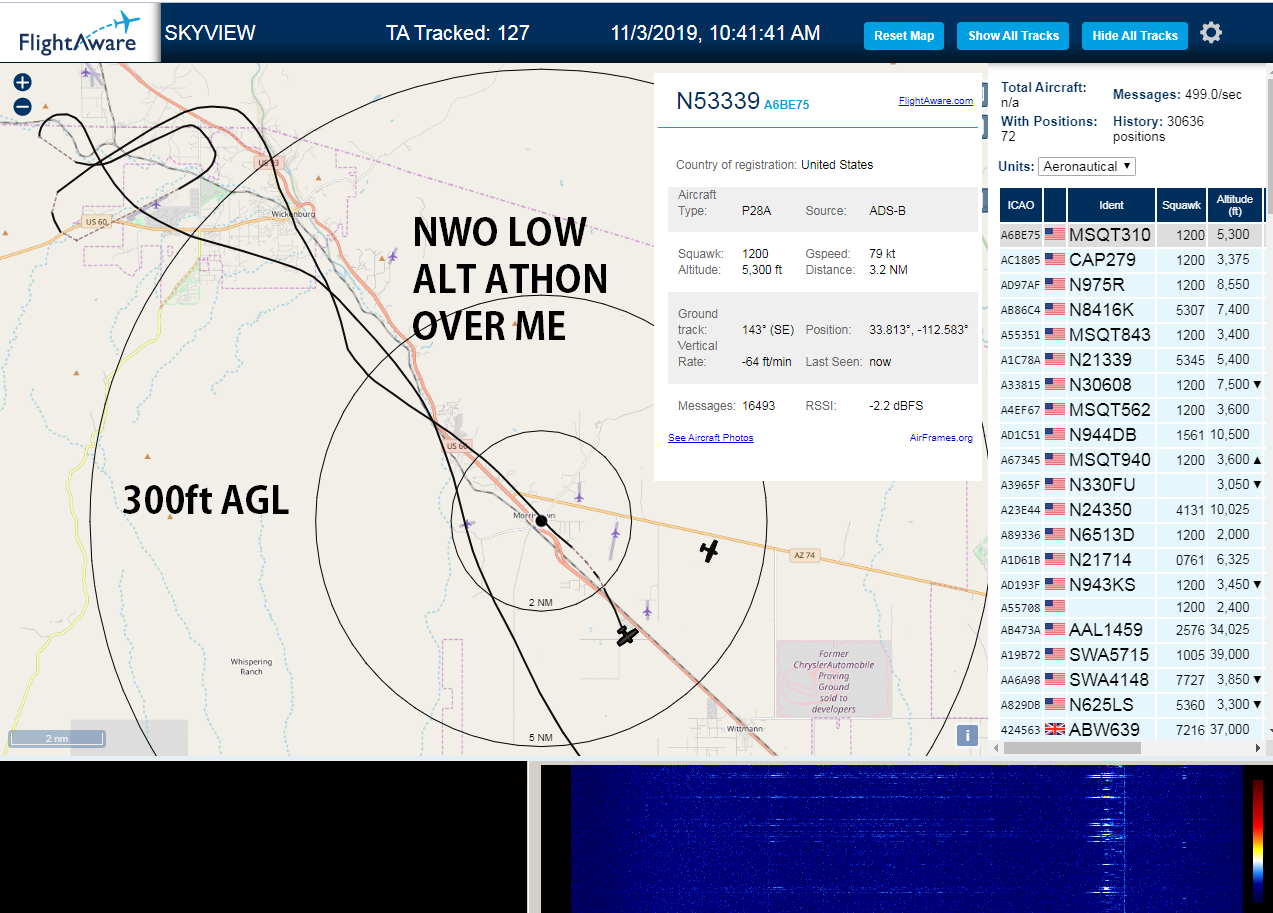The image size is (1273, 913).
Task: Click the left arrow of the table's horizontal scrollbar
Action: tap(996, 748)
